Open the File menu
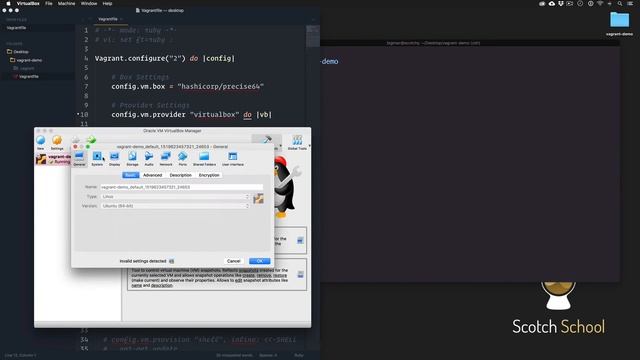Screen dimensions: 640x360 point(49,3)
